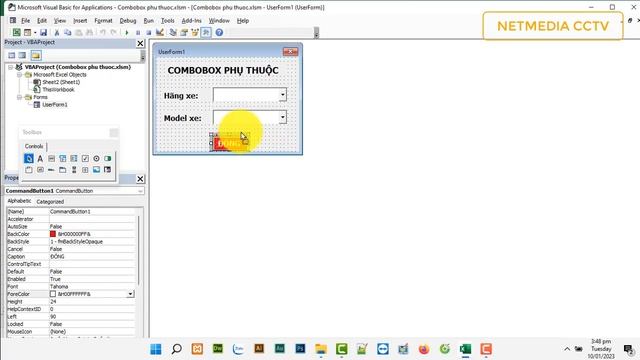The height and width of the screenshot is (360, 640).
Task: Collapse the Forms folder node
Action: (19, 97)
